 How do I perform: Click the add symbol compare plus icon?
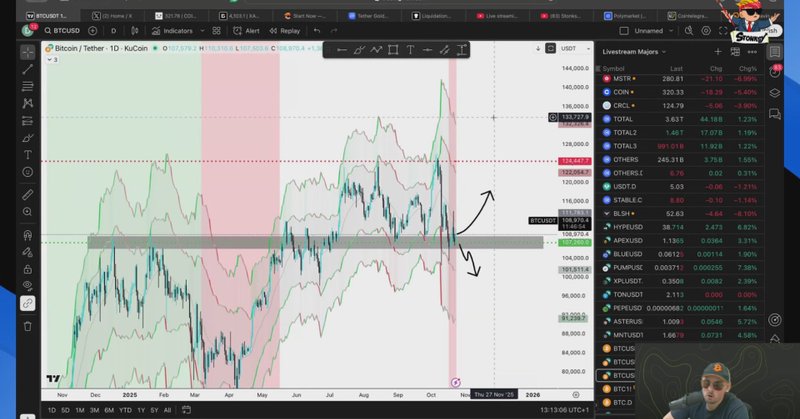[92, 31]
